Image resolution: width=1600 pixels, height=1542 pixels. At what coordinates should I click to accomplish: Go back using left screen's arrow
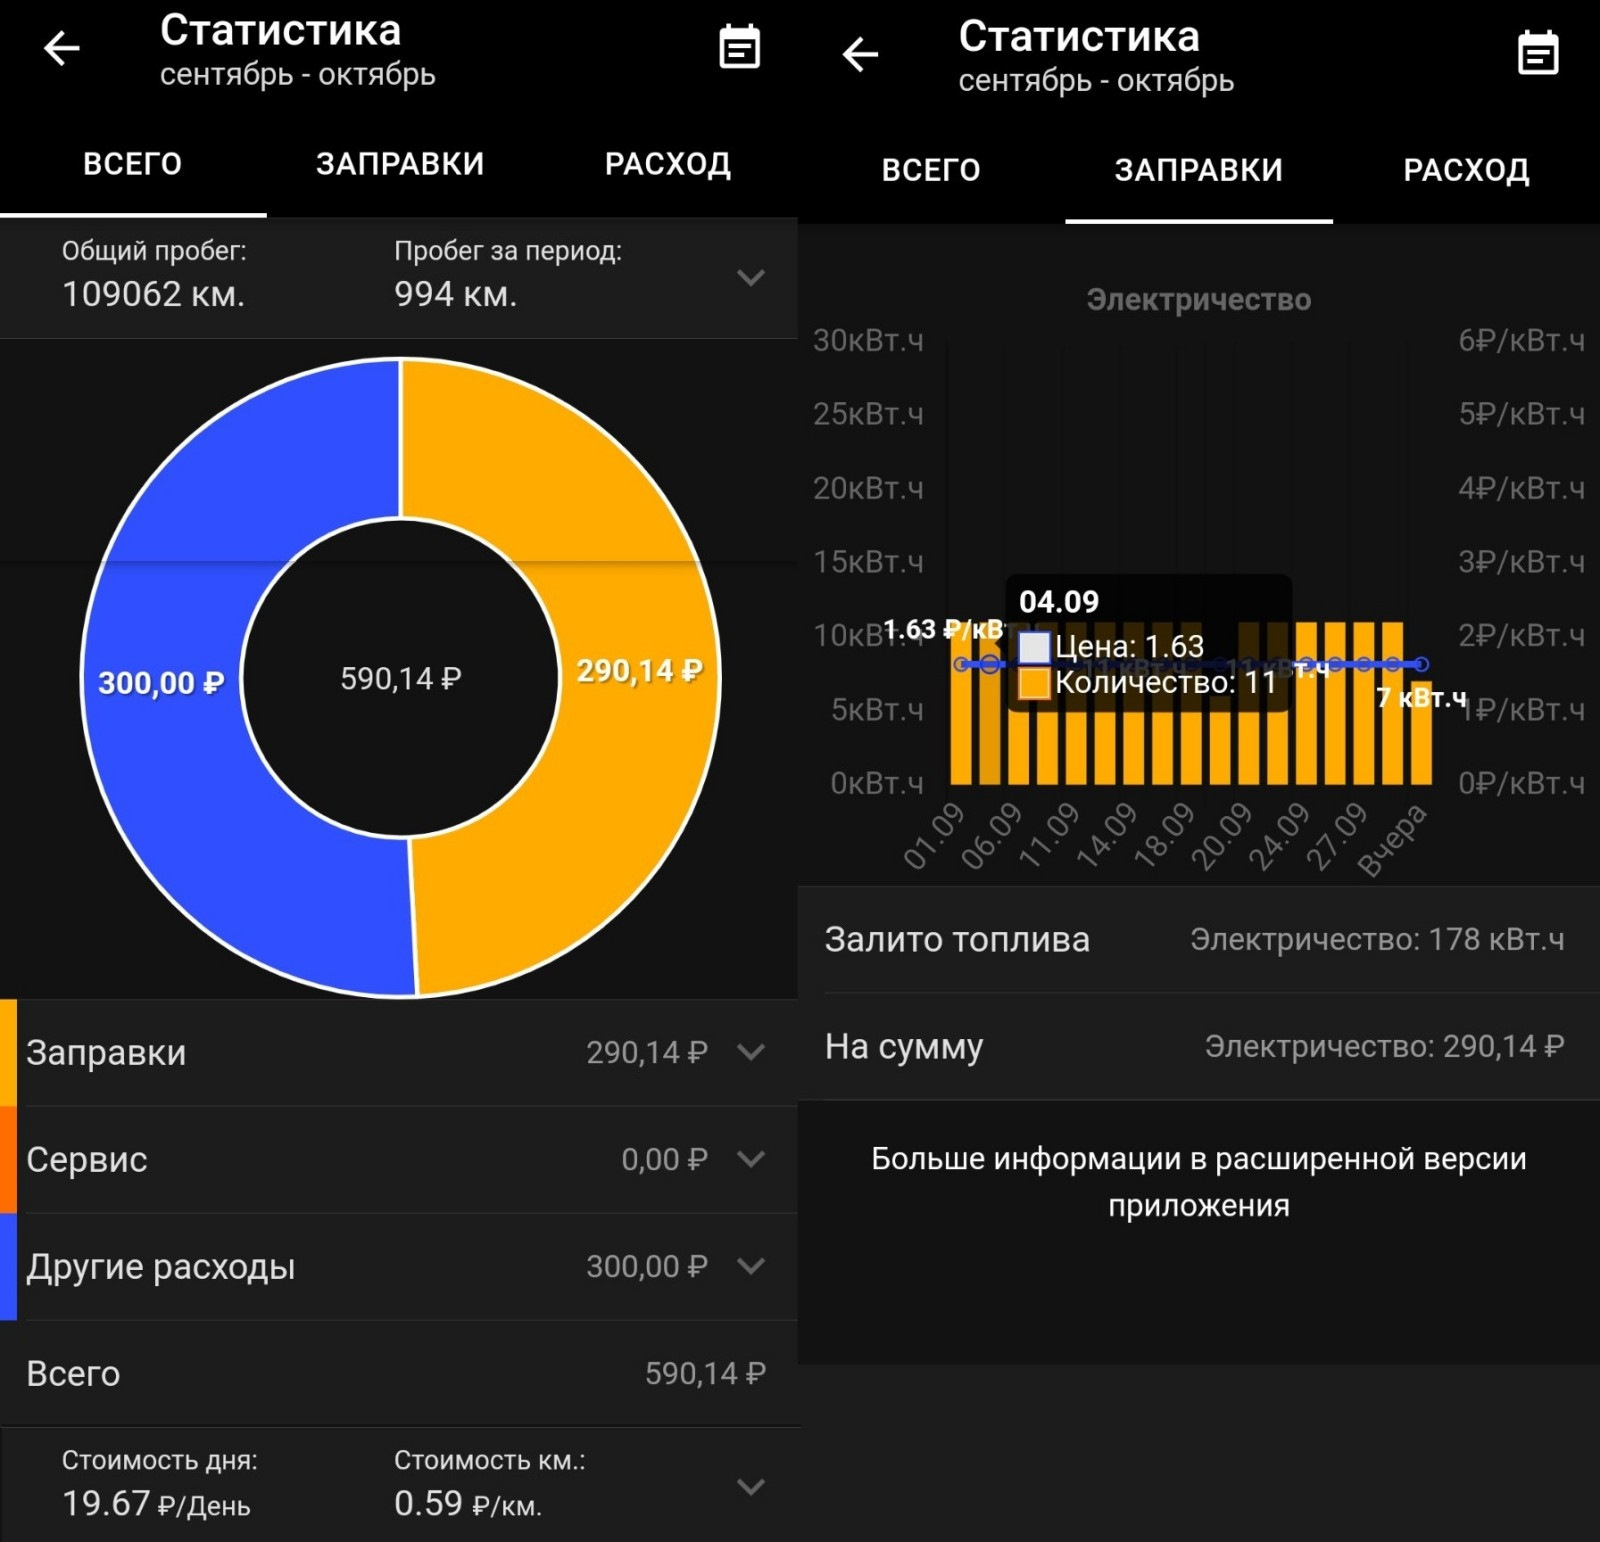(x=62, y=48)
